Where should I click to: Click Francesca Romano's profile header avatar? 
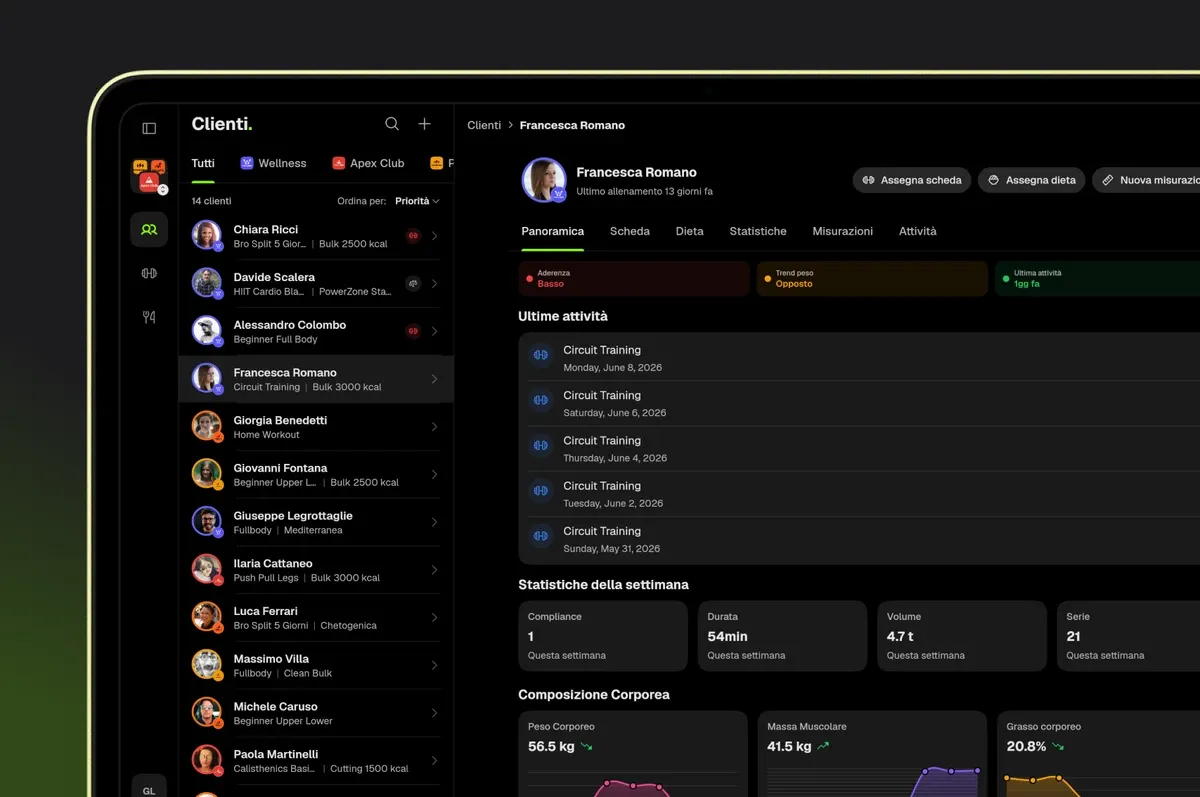tap(544, 180)
